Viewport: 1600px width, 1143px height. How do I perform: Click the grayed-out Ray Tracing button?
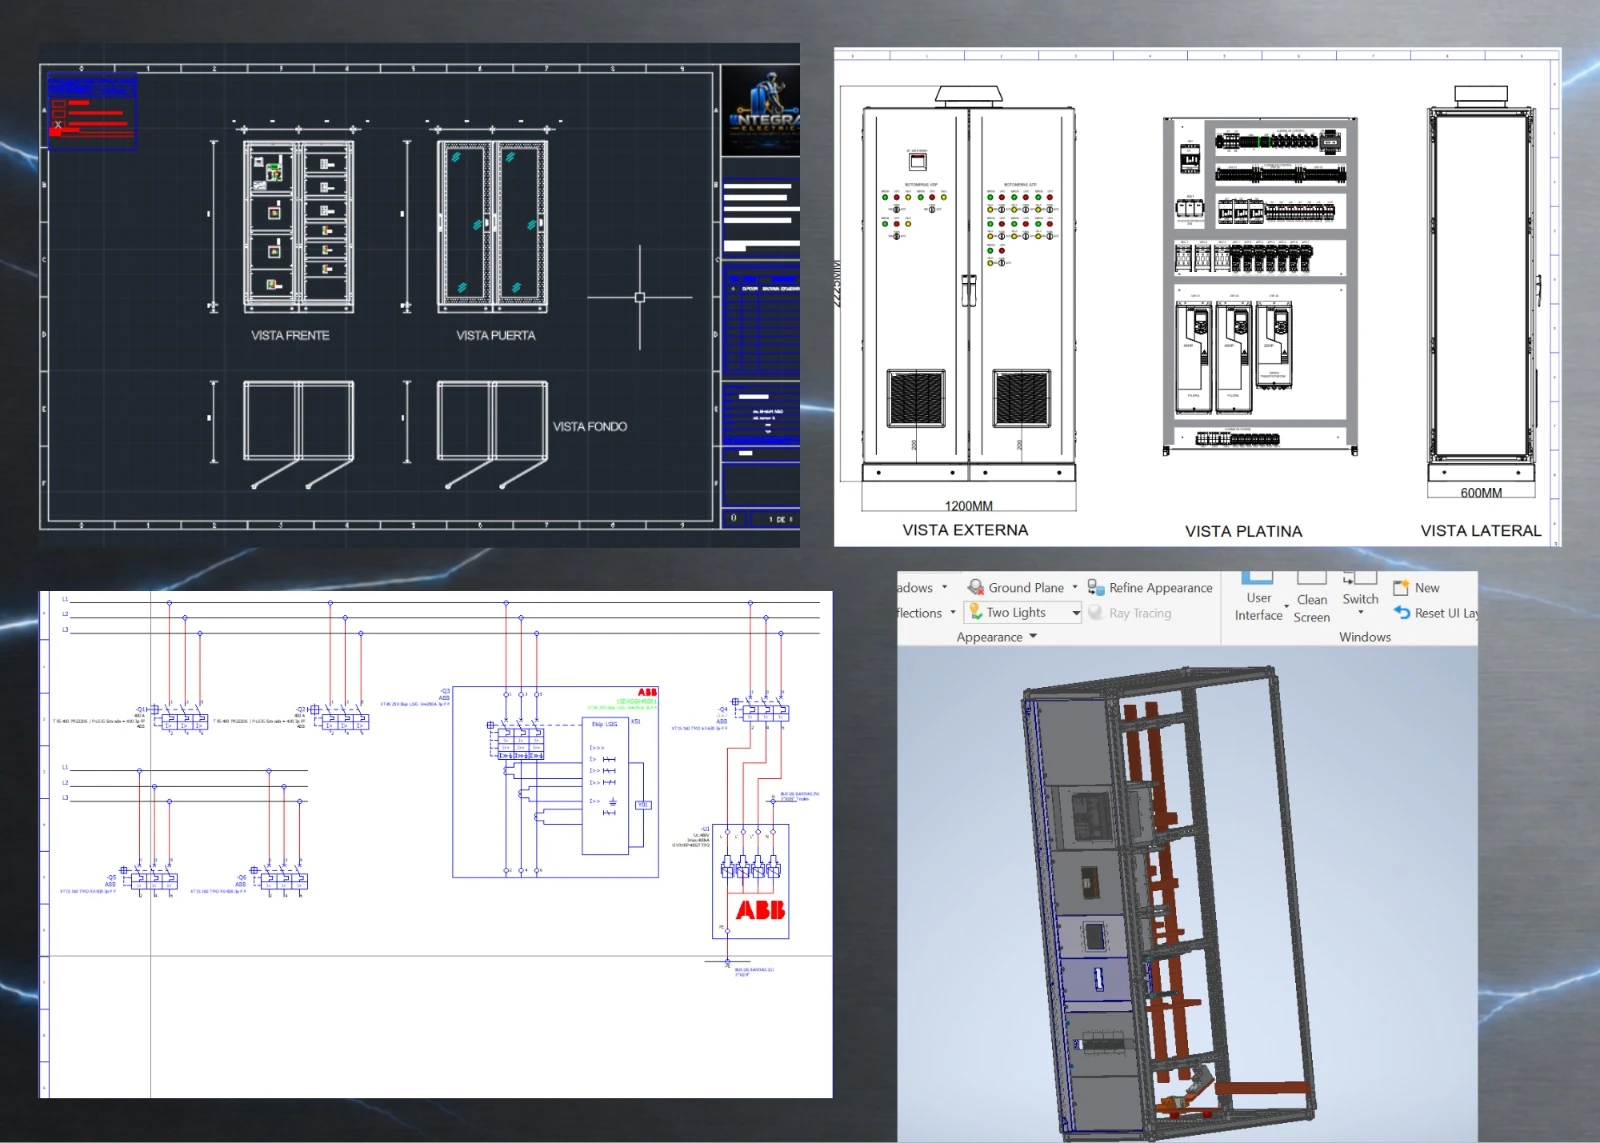click(x=1130, y=613)
